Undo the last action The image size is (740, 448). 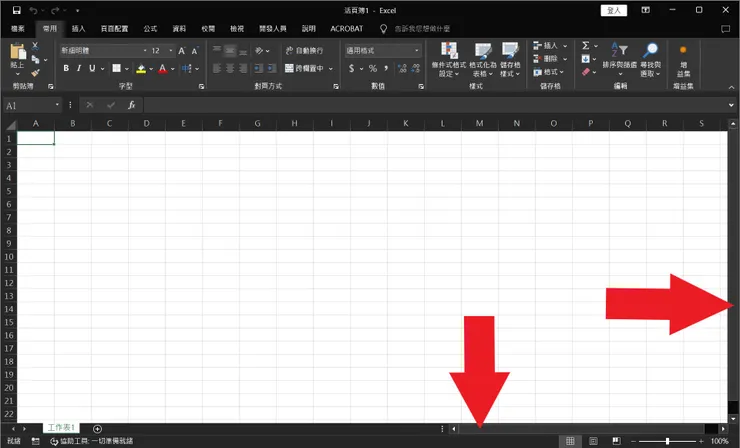click(x=33, y=10)
